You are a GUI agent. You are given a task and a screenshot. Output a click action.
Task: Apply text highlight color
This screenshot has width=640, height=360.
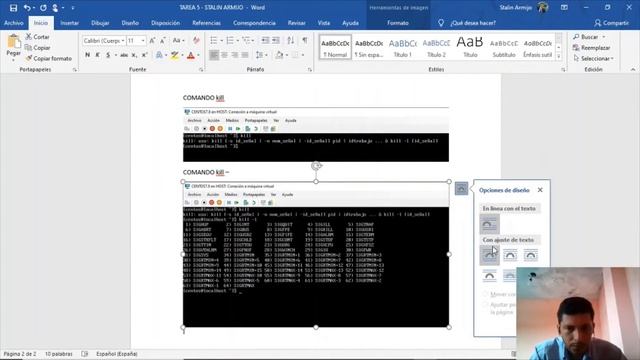coord(175,55)
